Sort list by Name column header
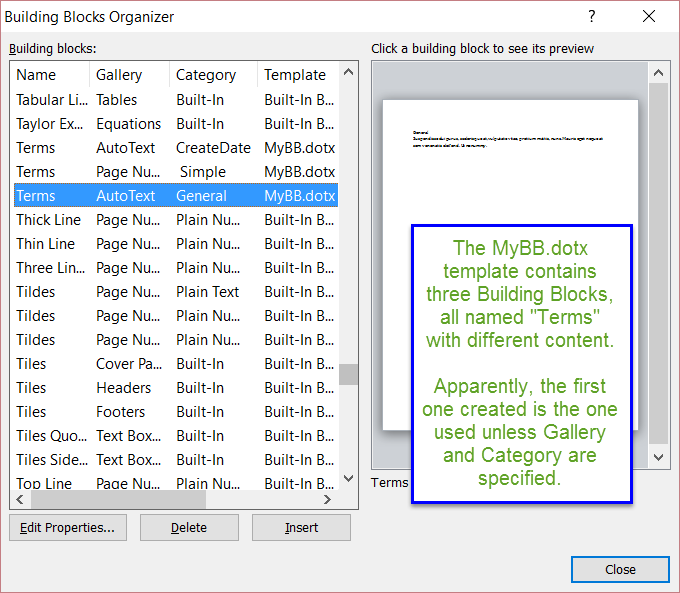Viewport: 680px width, 593px height. click(x=51, y=75)
